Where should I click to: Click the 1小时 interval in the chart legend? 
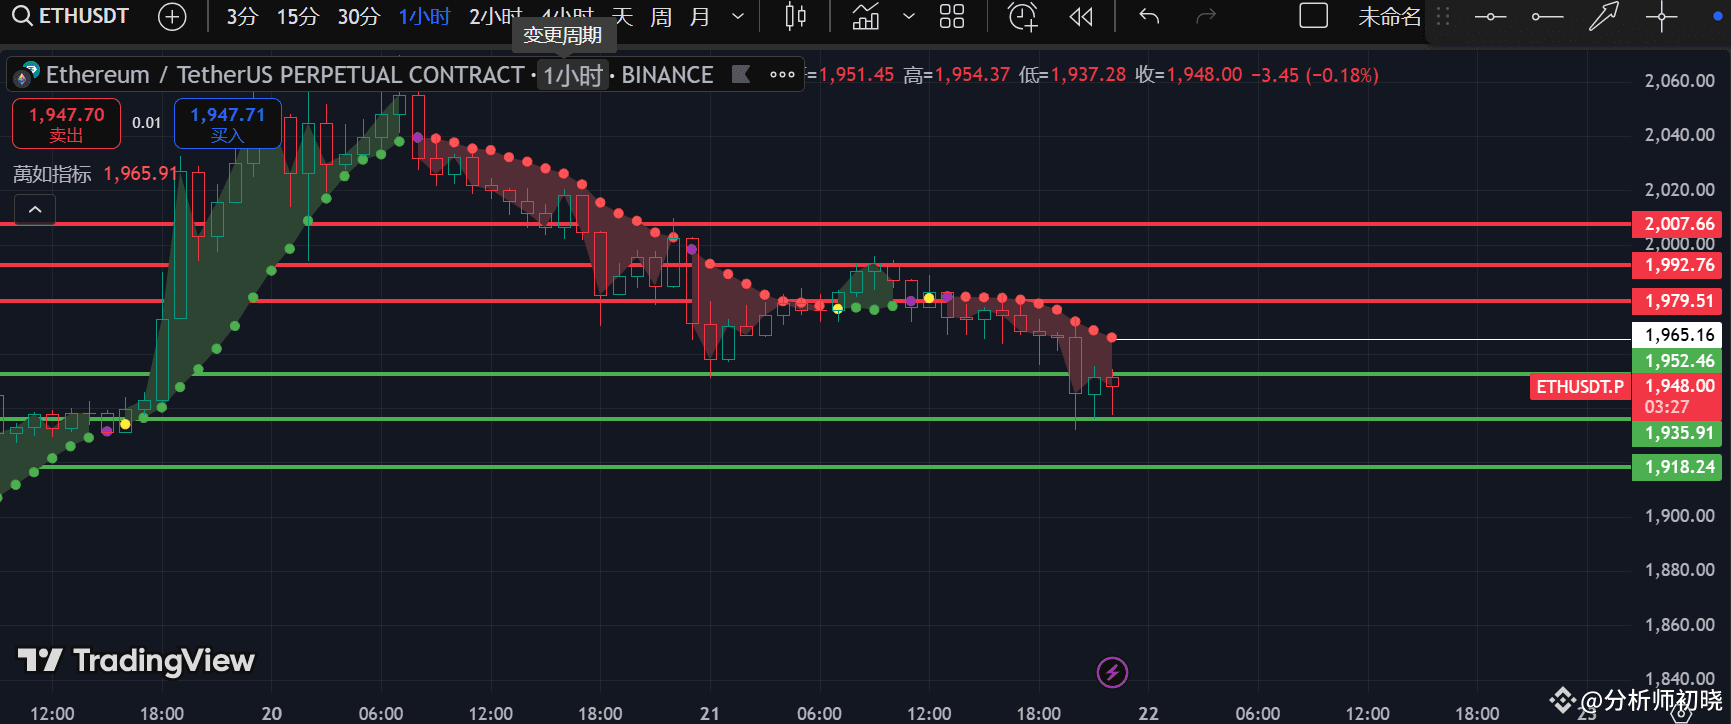(x=573, y=75)
